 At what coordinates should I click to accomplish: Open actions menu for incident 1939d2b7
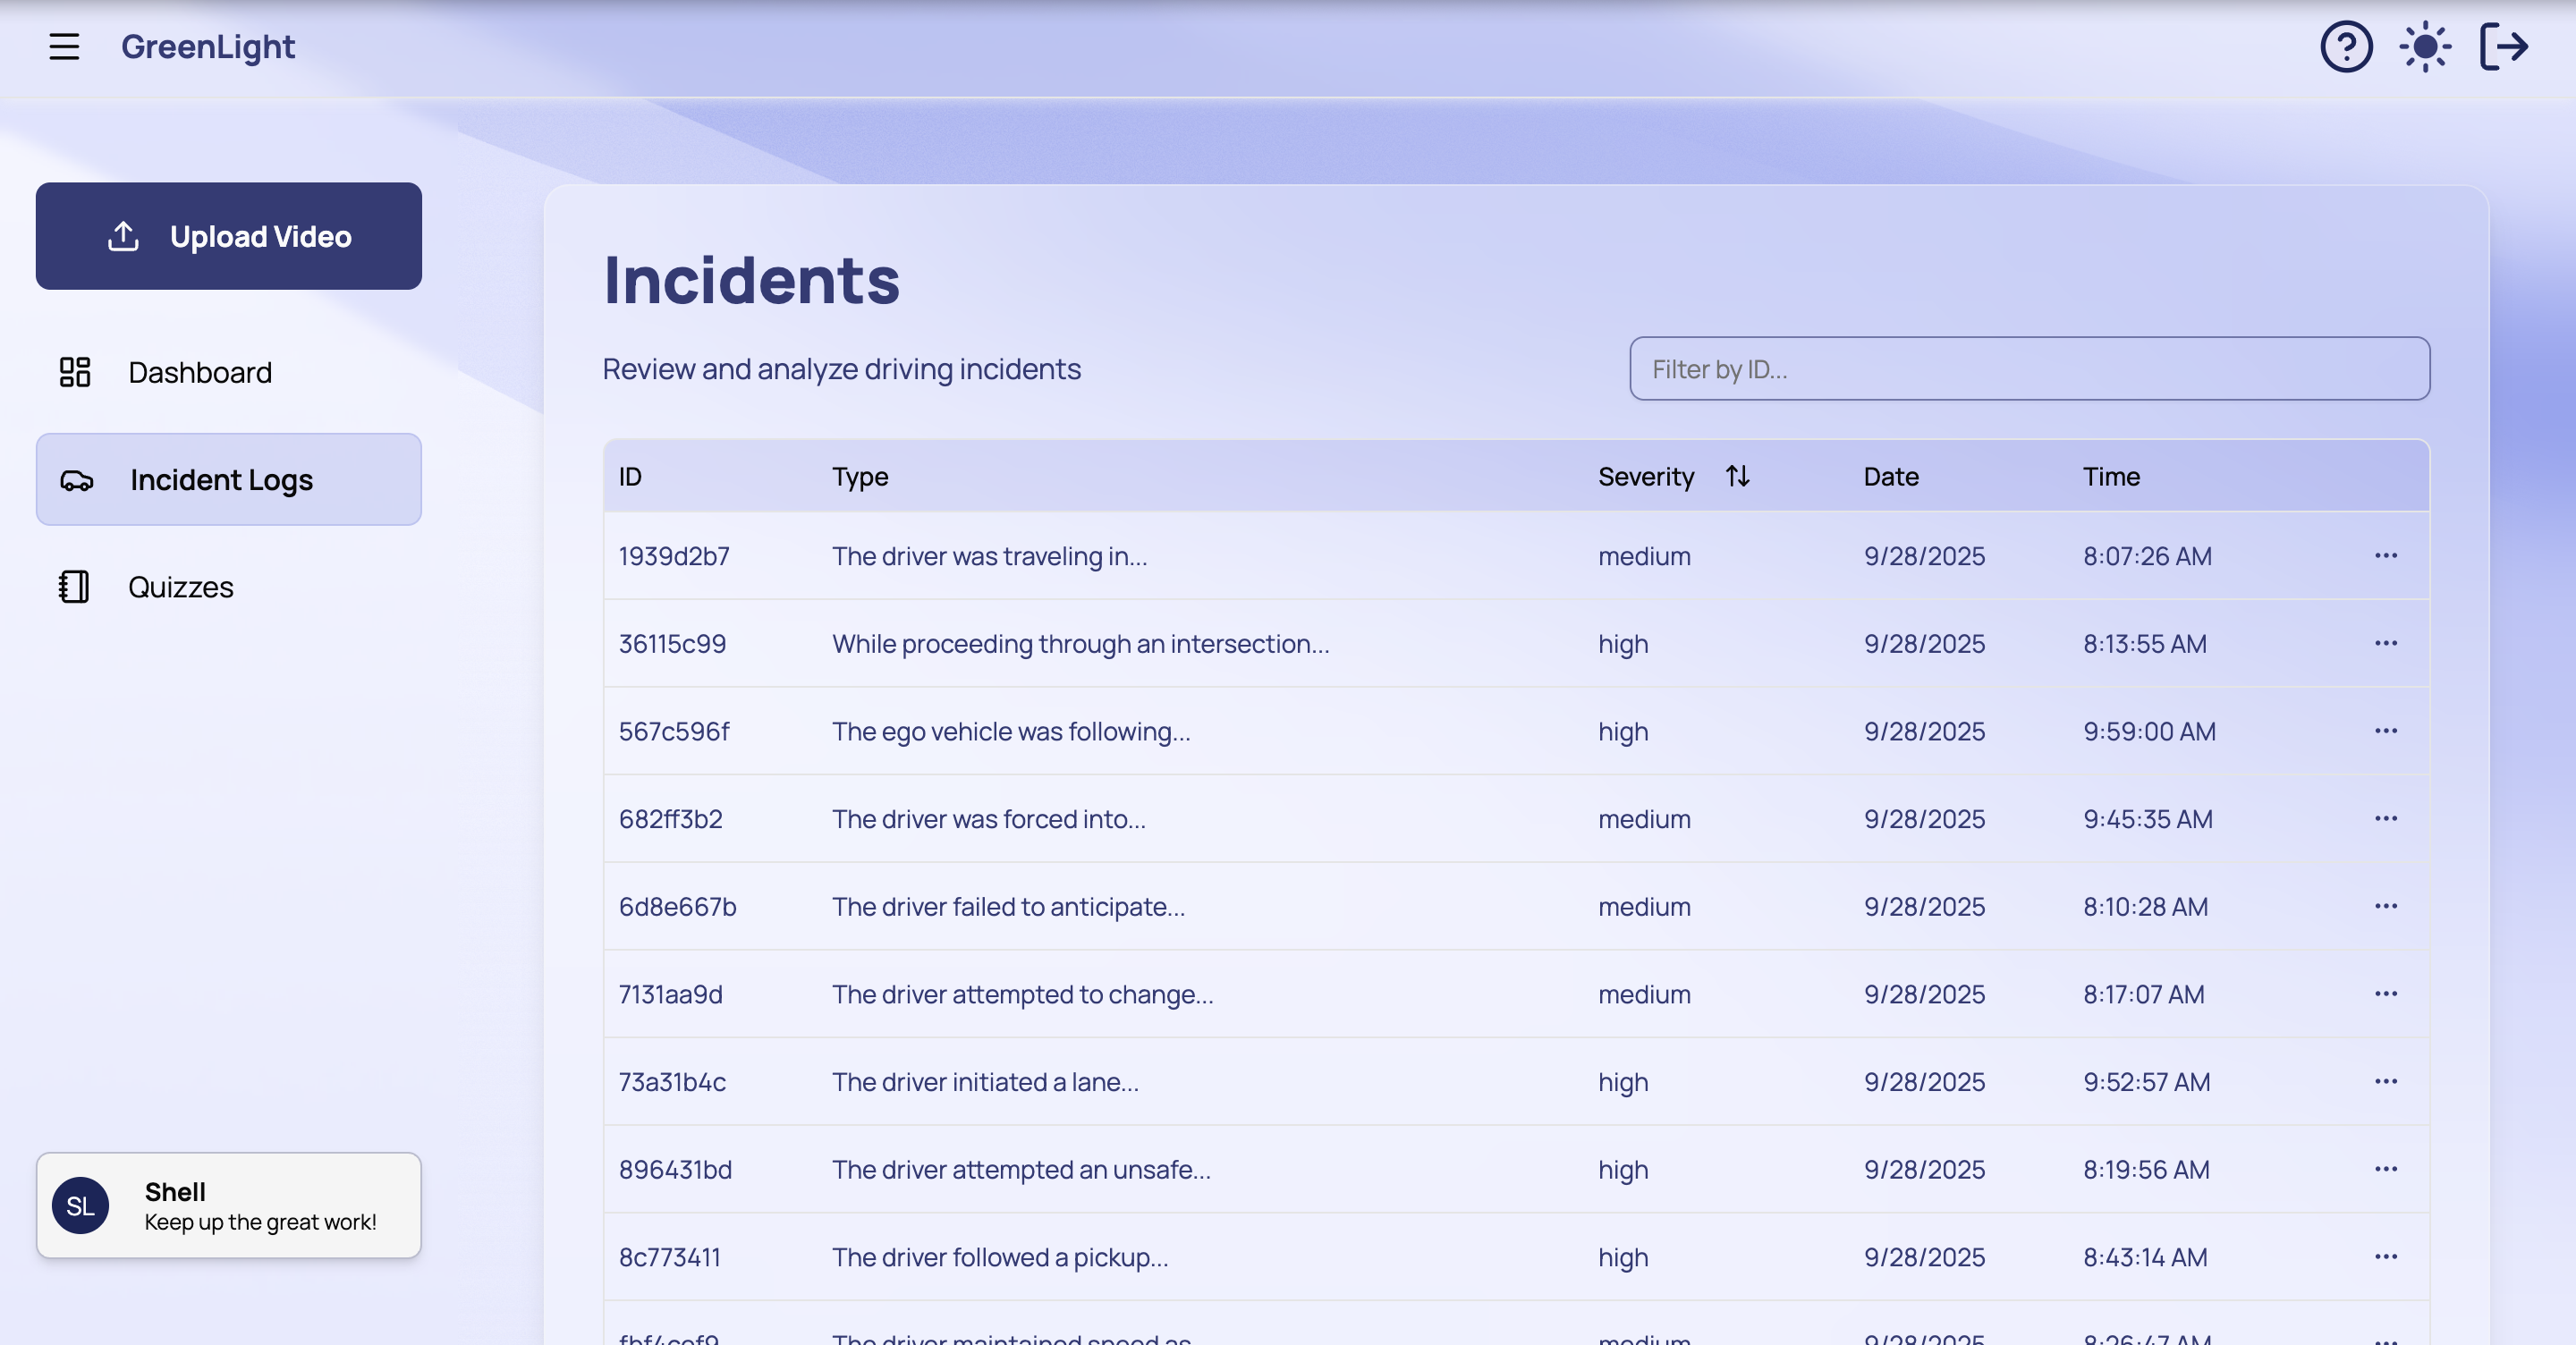click(2386, 556)
